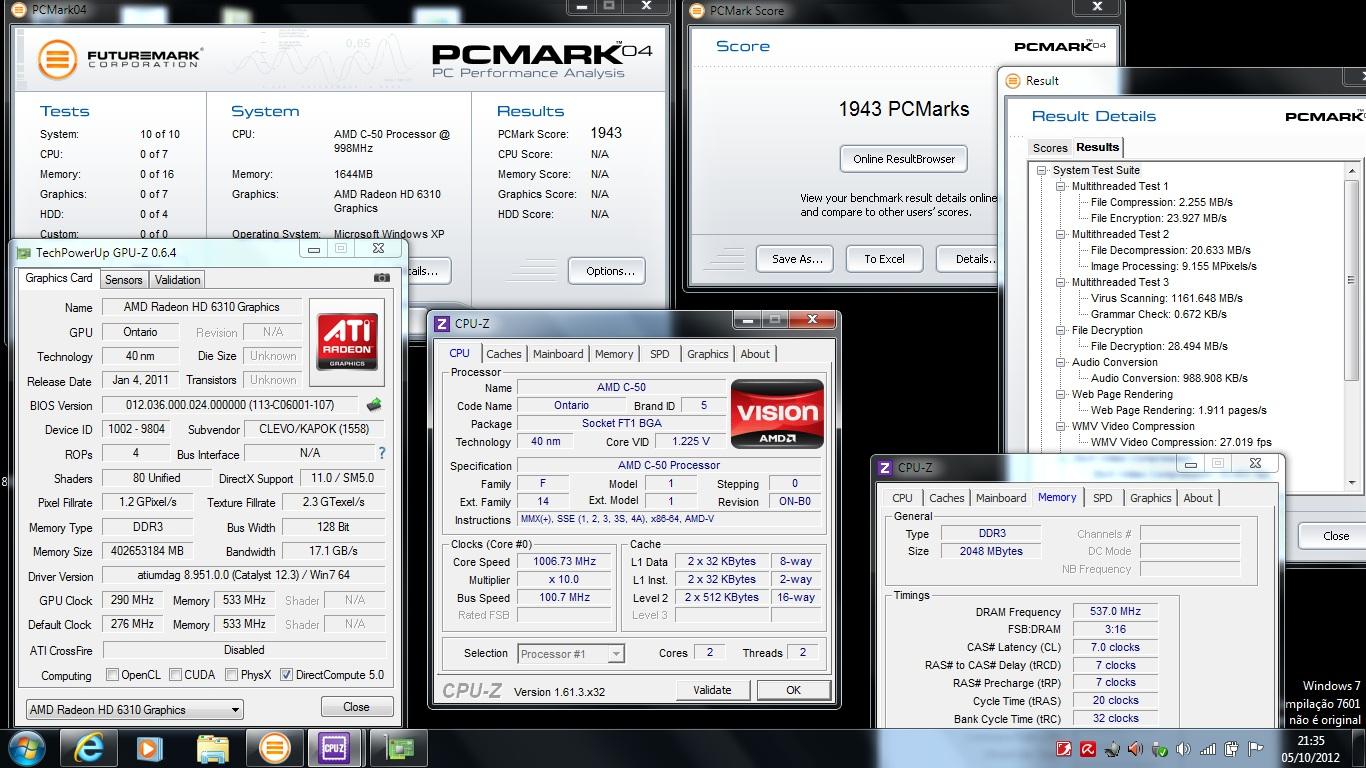Click the GPU-Z screenshot camera icon
1366x768 pixels.
pos(381,278)
